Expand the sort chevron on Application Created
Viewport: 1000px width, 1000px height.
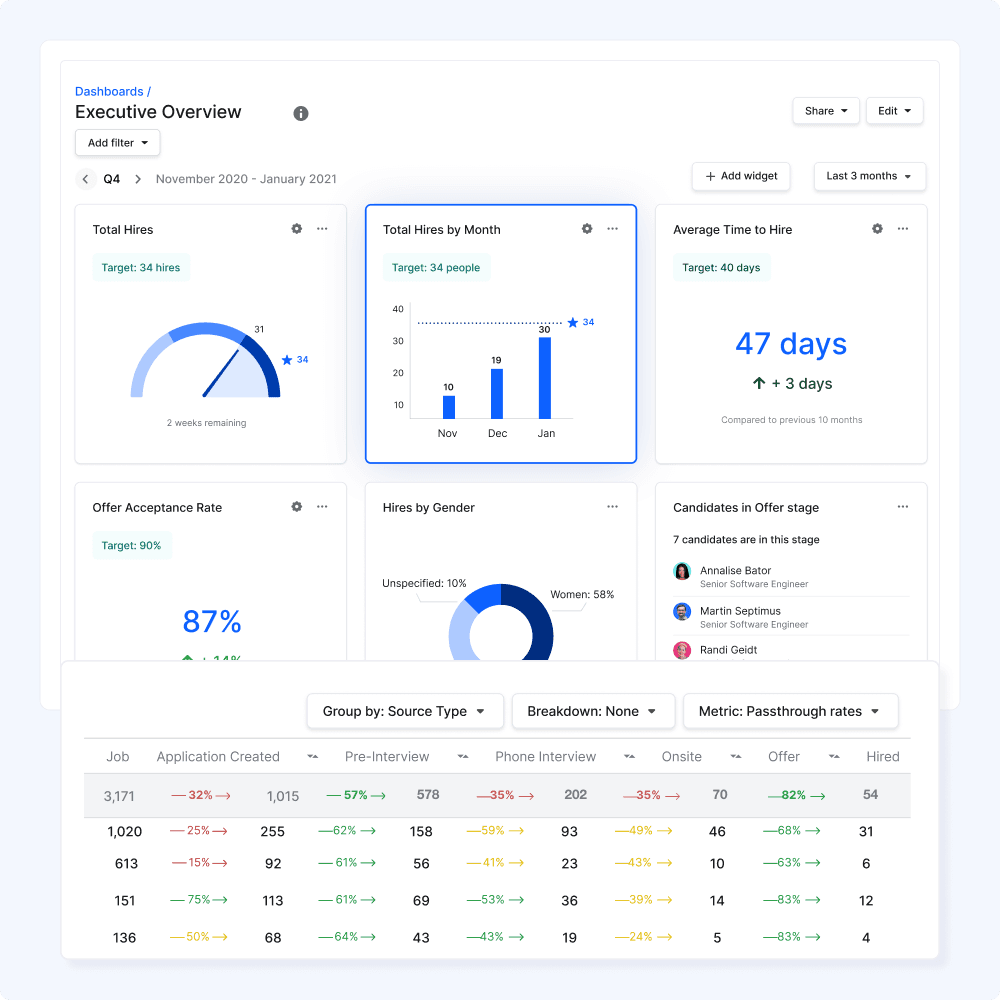coord(311,757)
